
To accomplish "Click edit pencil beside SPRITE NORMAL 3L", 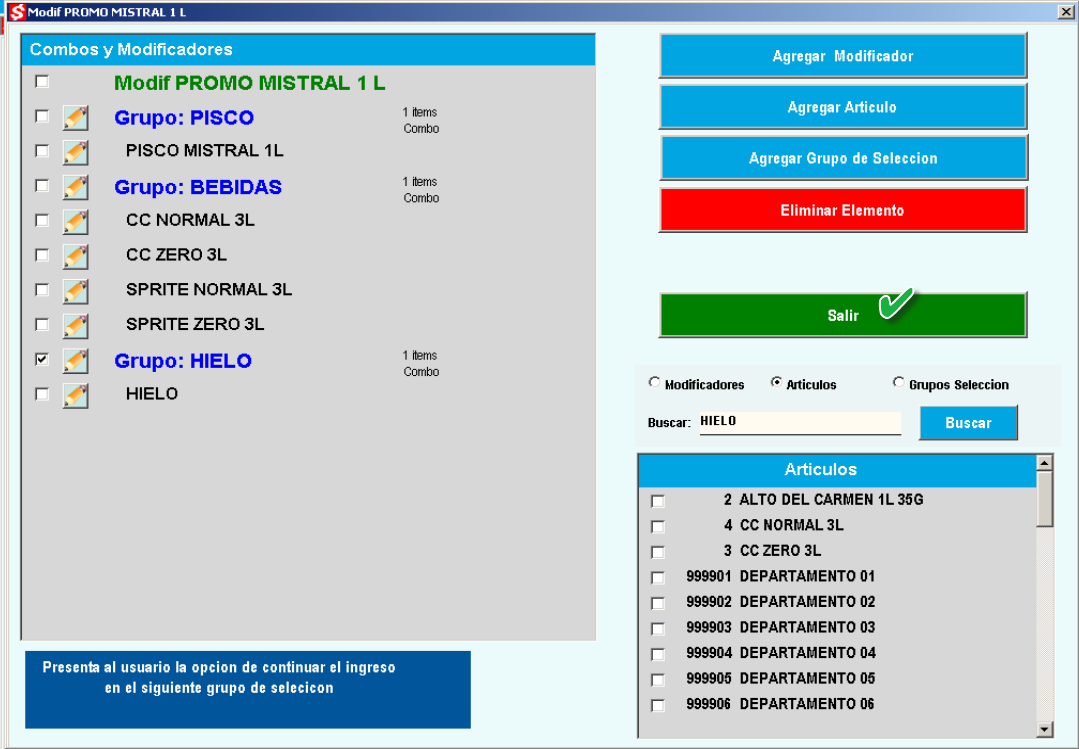I will (x=76, y=291).
